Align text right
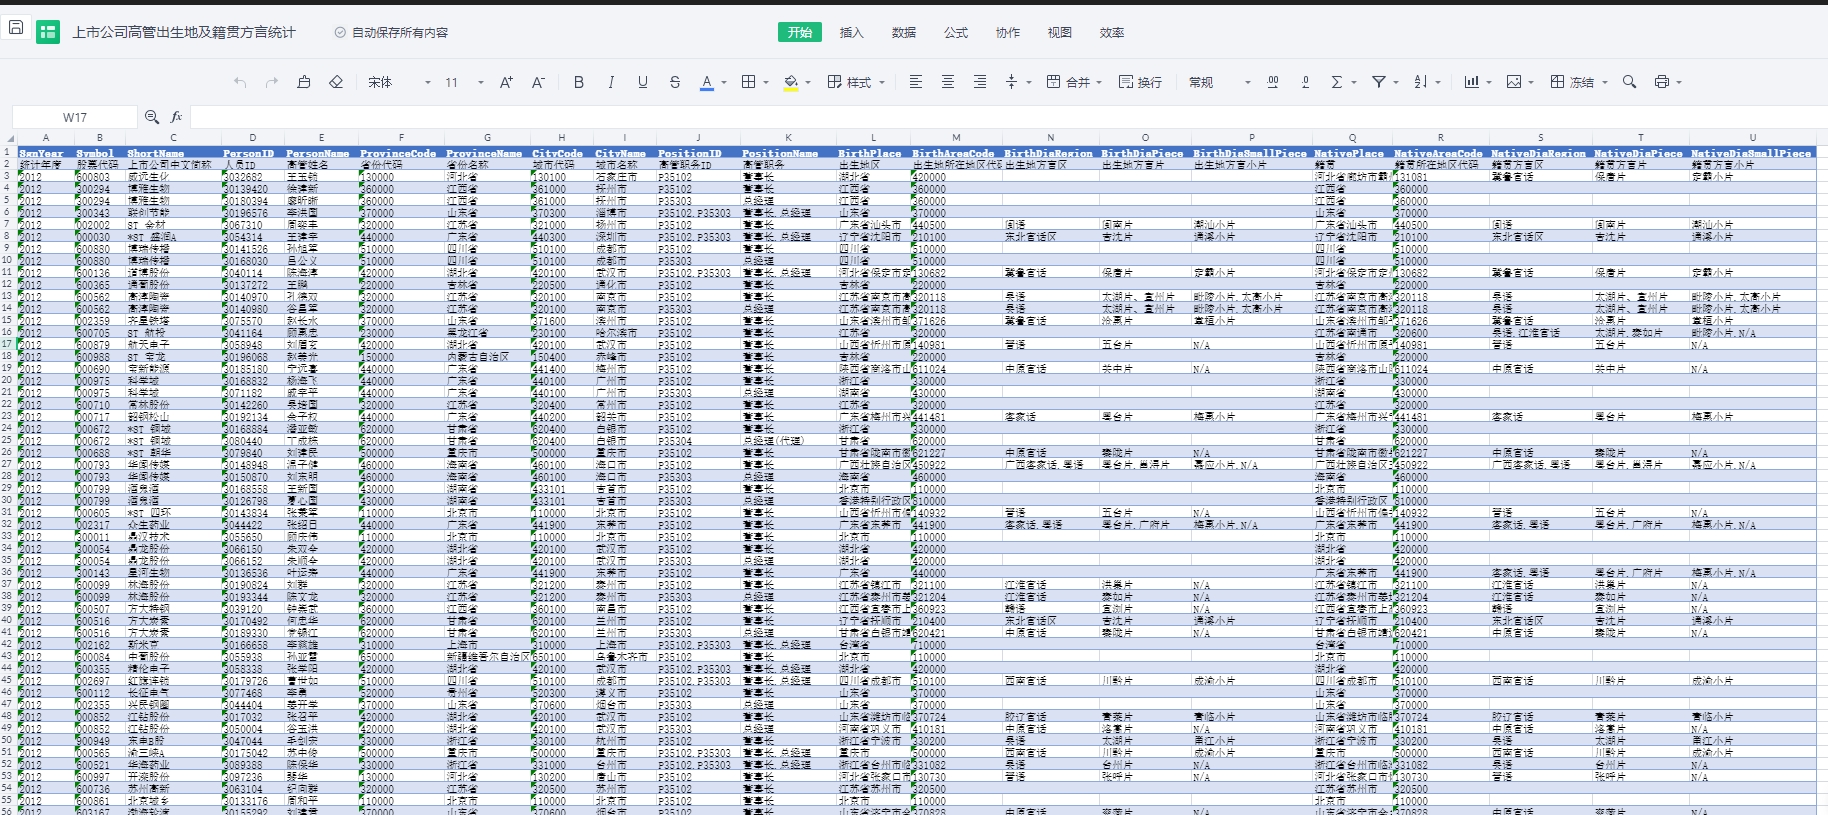Image resolution: width=1828 pixels, height=815 pixels. (x=979, y=82)
